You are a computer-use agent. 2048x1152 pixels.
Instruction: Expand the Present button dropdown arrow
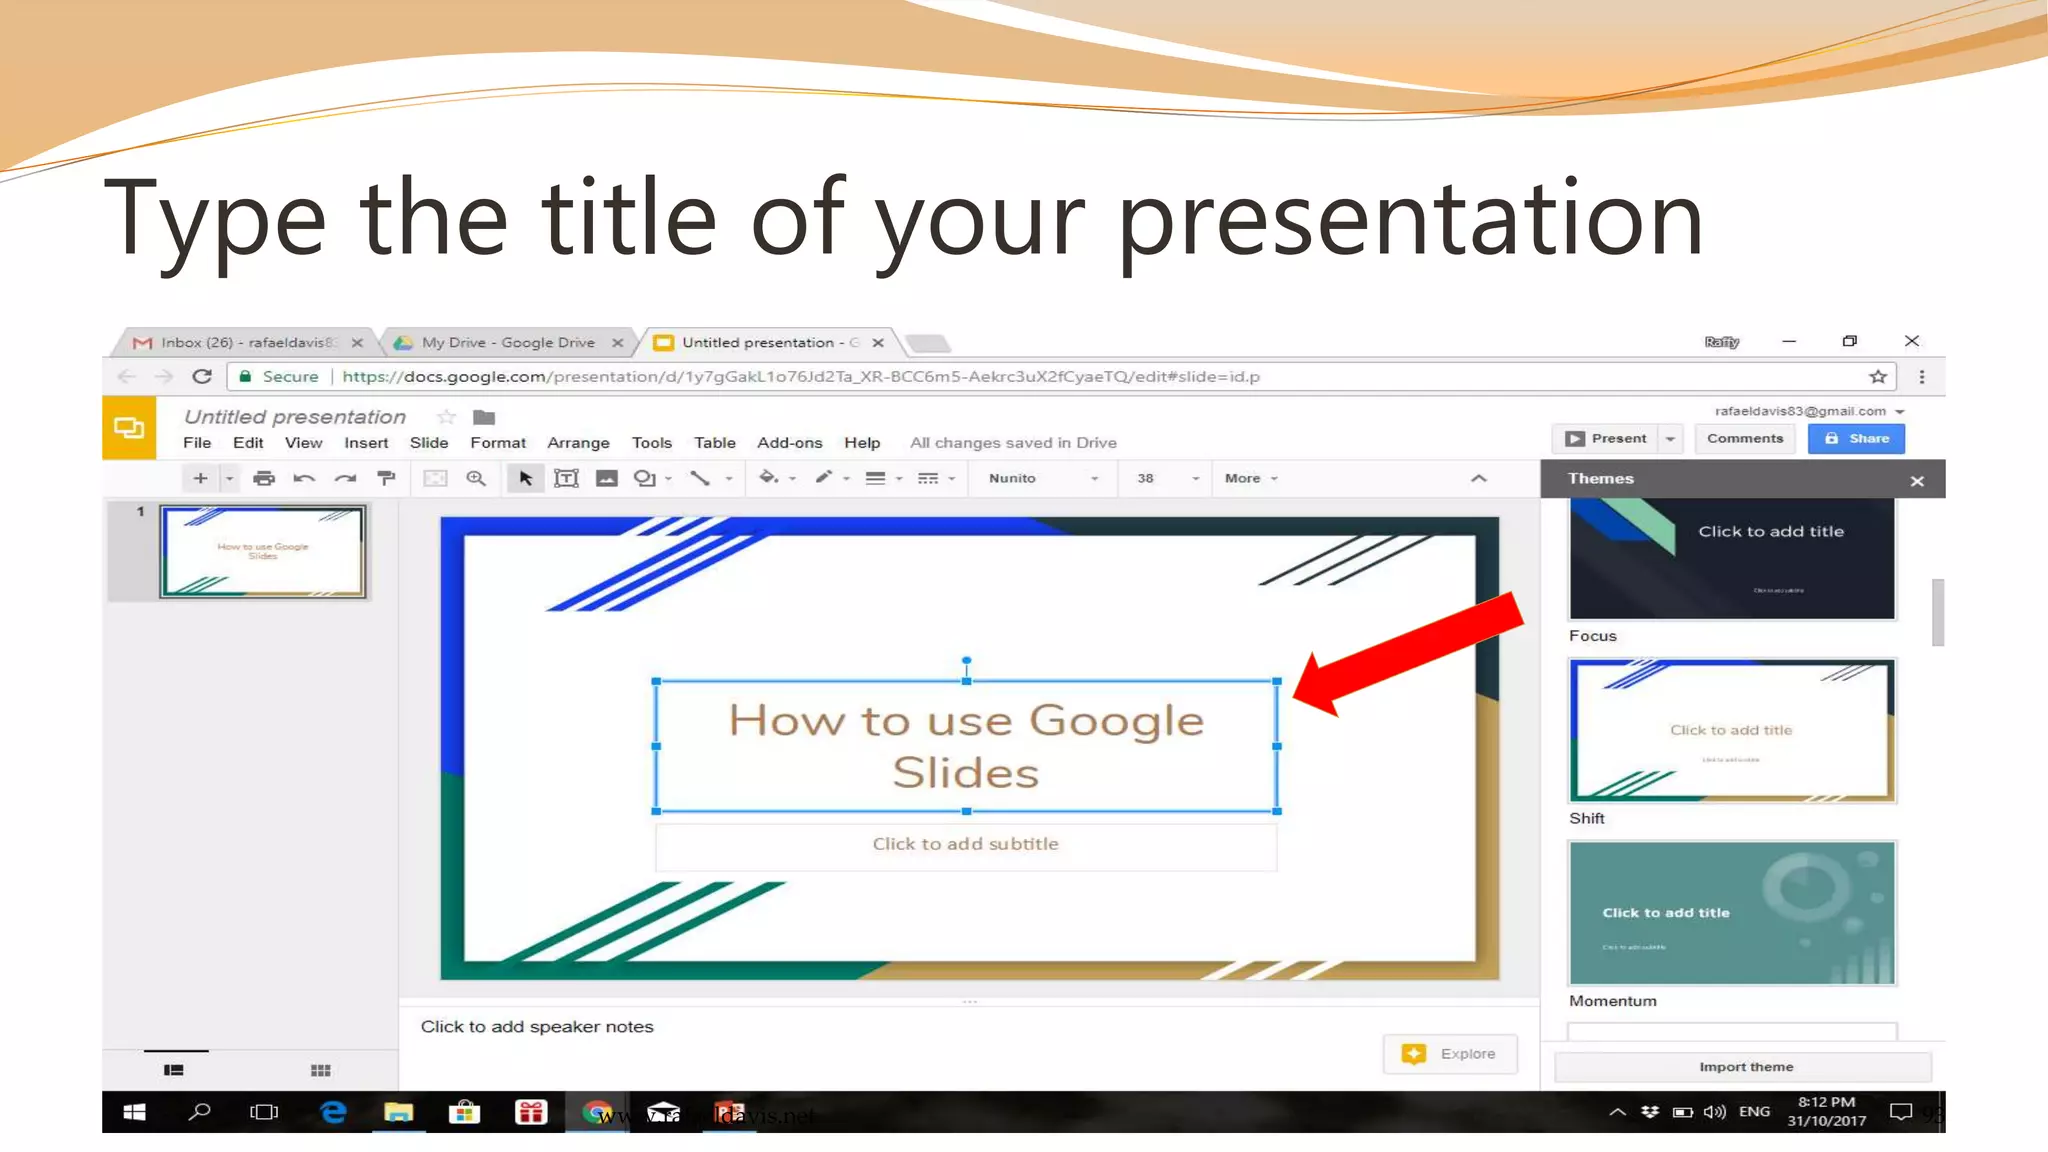[1670, 439]
